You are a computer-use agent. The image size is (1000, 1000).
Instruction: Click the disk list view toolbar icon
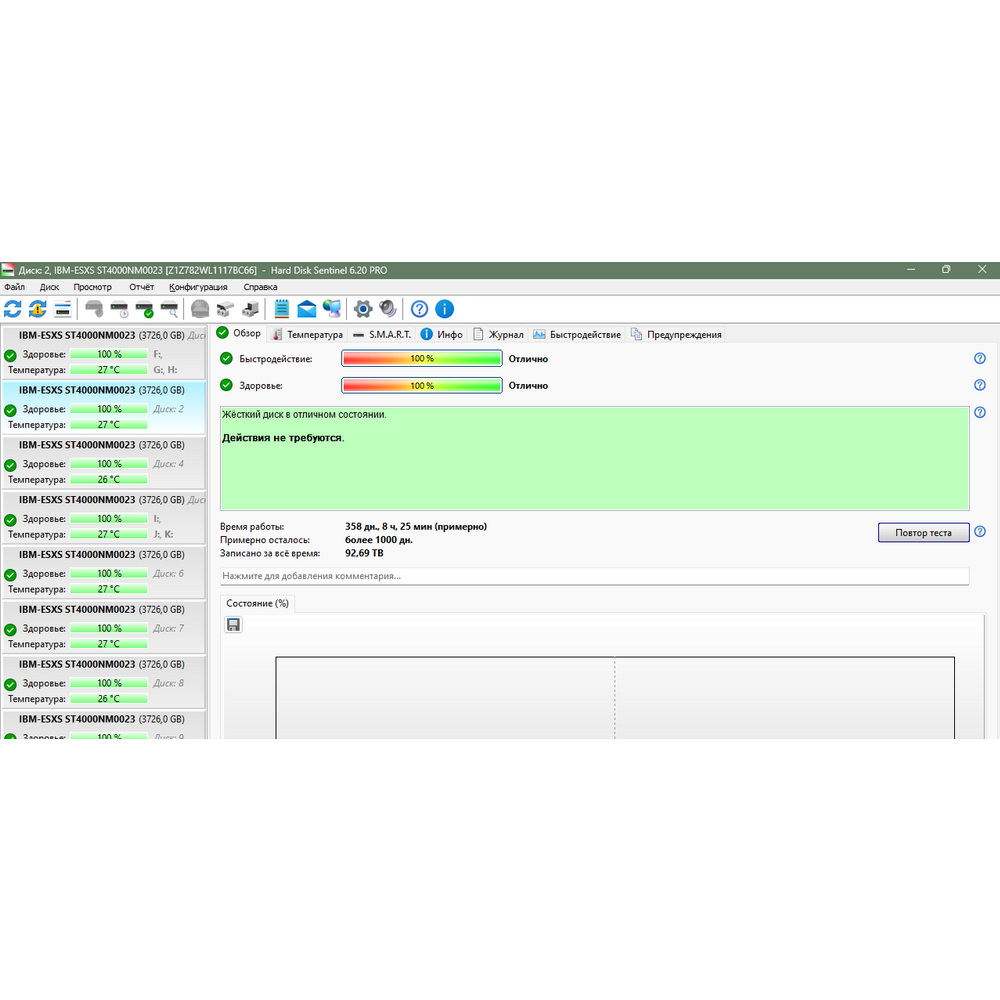tap(62, 309)
